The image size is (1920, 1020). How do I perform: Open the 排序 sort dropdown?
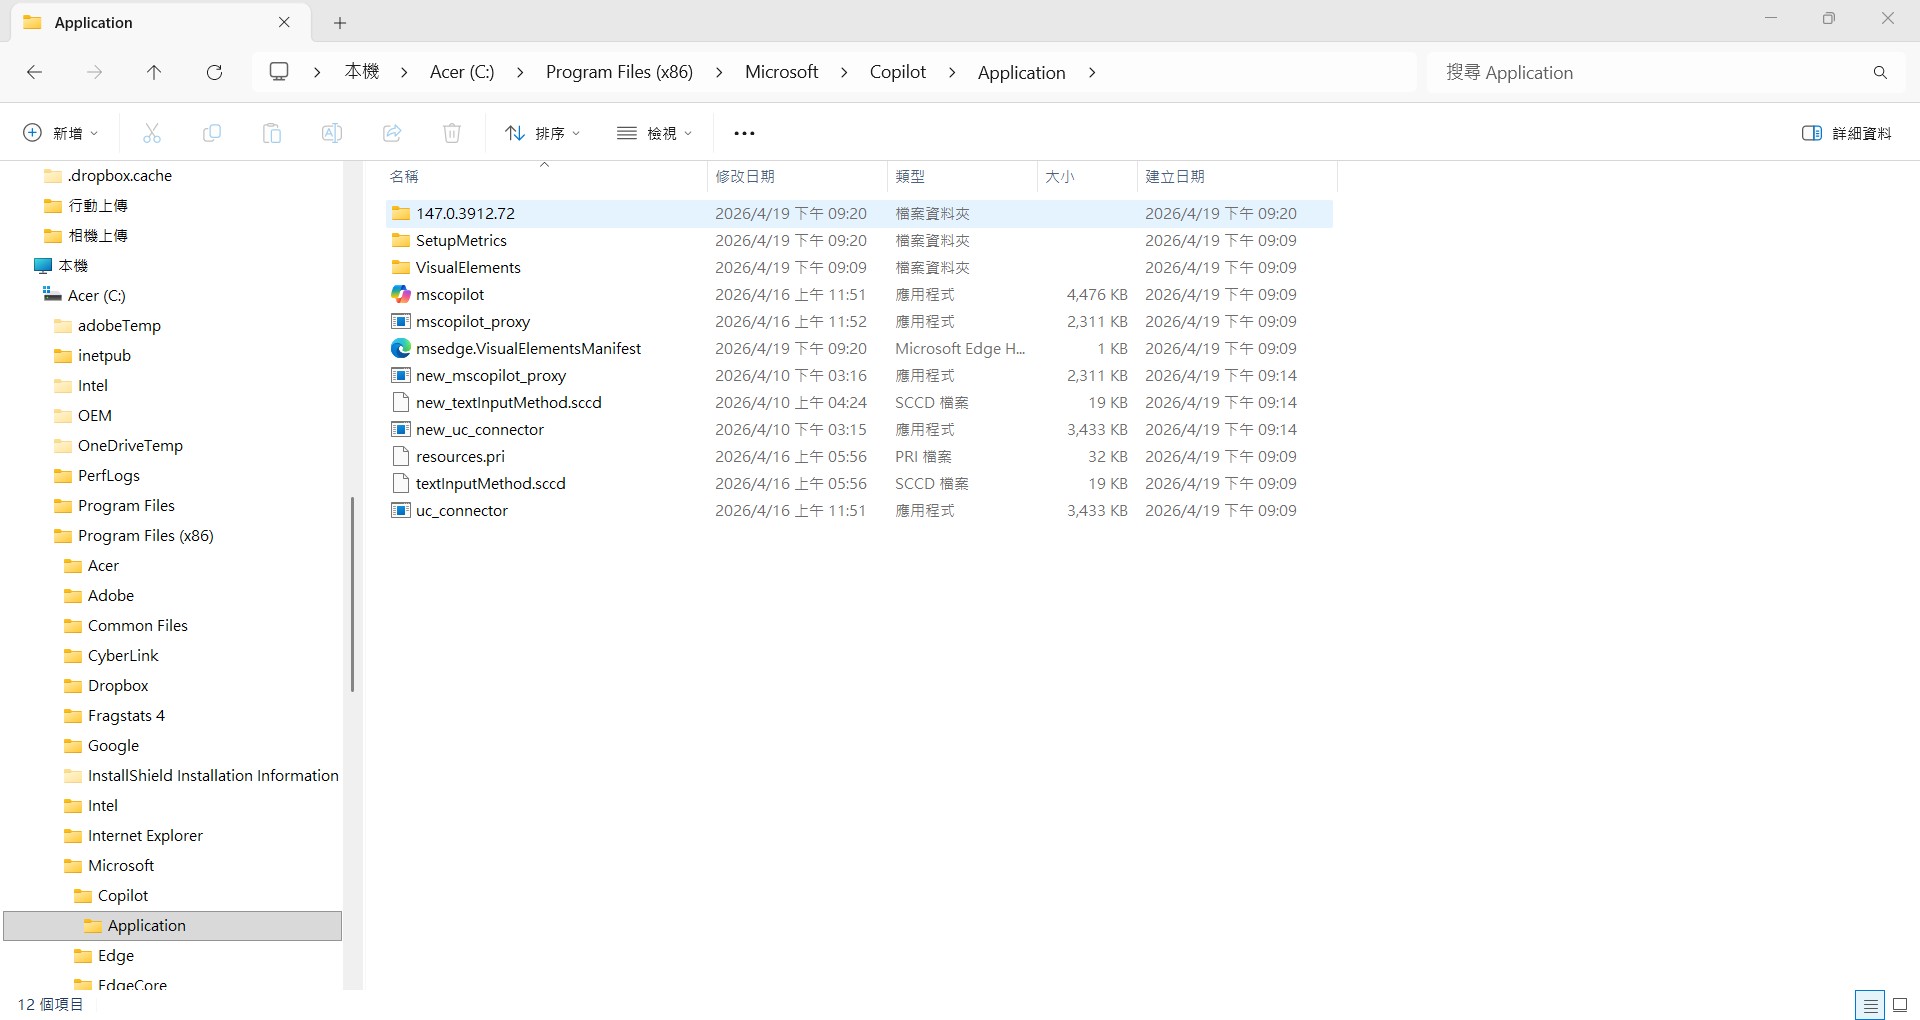coord(543,133)
